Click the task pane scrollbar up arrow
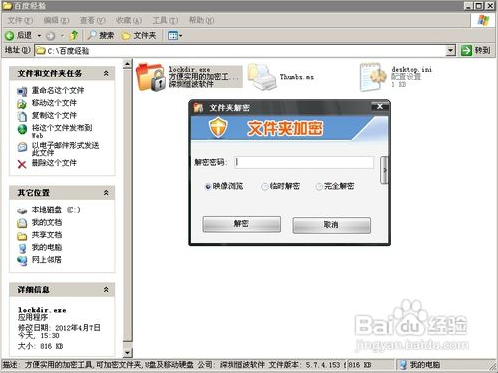498x373 pixels. pyautogui.click(x=127, y=64)
